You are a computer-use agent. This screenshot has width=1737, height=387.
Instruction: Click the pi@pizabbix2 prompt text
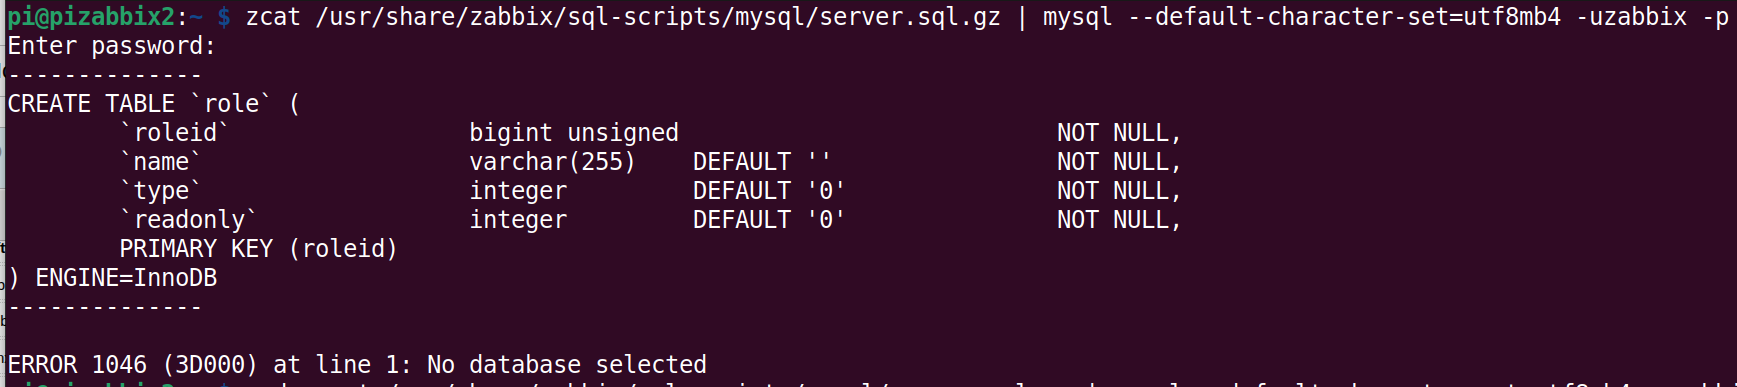pos(91,17)
